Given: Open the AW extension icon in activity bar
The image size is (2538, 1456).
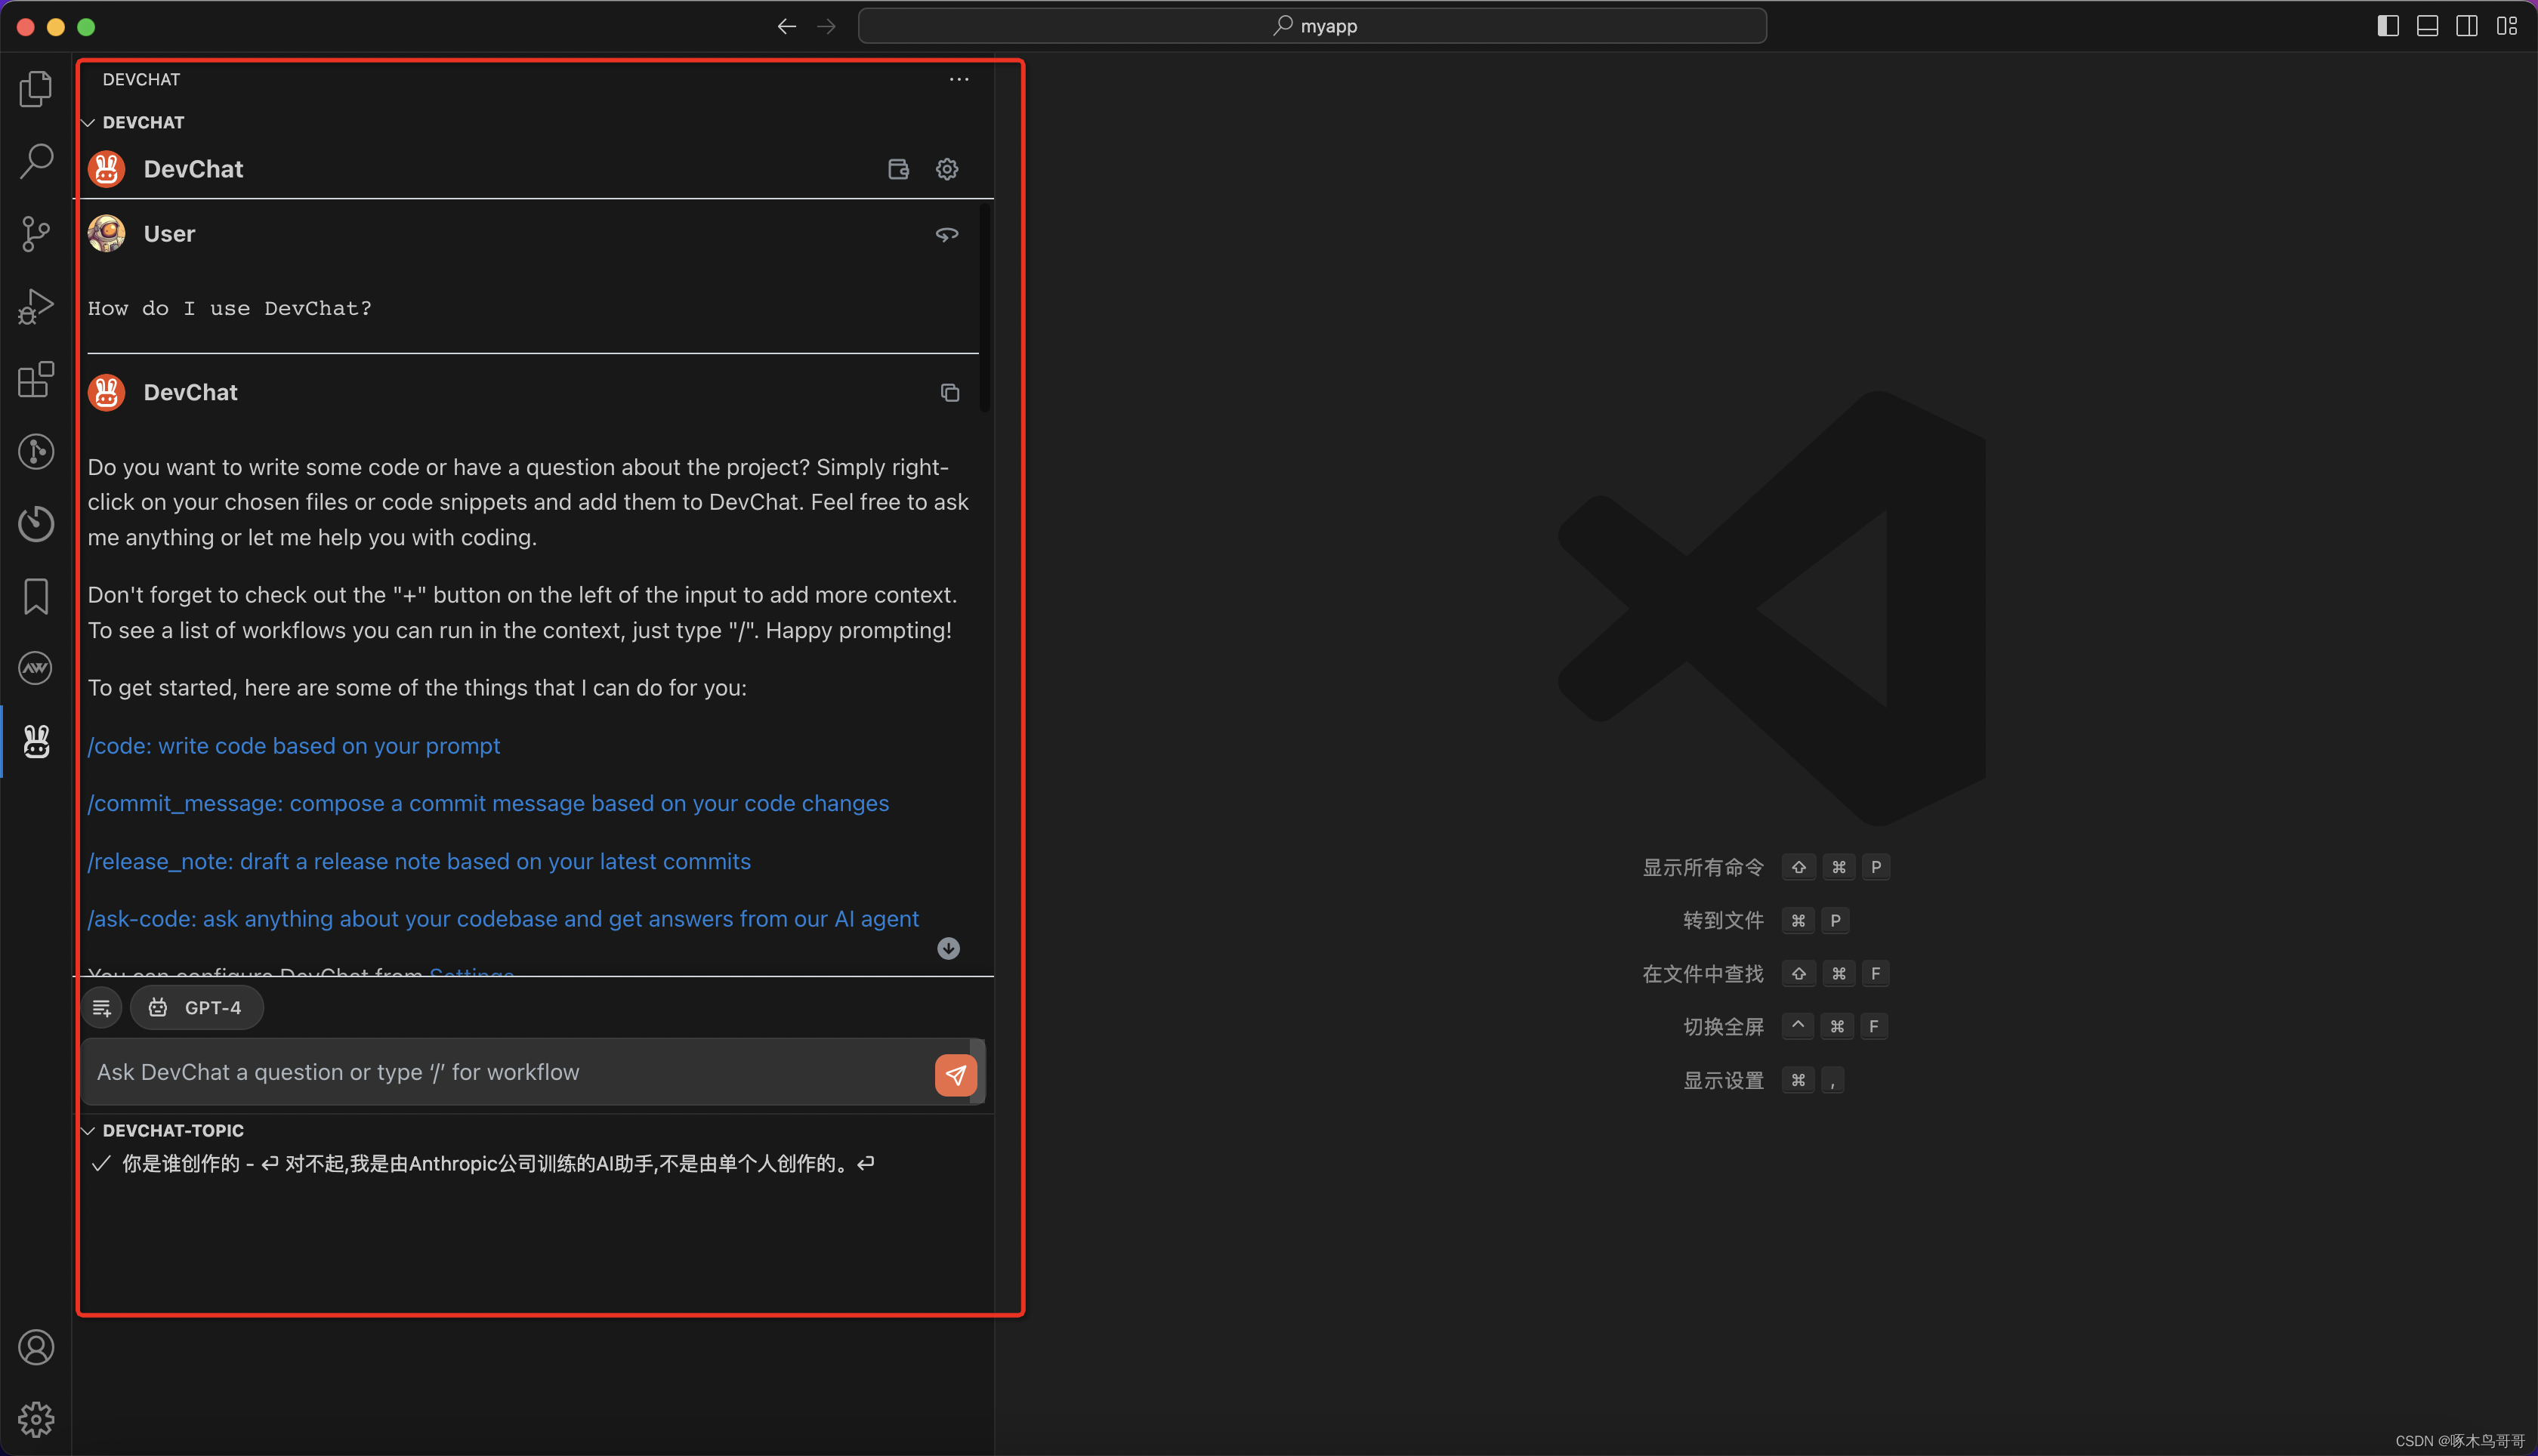Looking at the screenshot, I should (36, 668).
